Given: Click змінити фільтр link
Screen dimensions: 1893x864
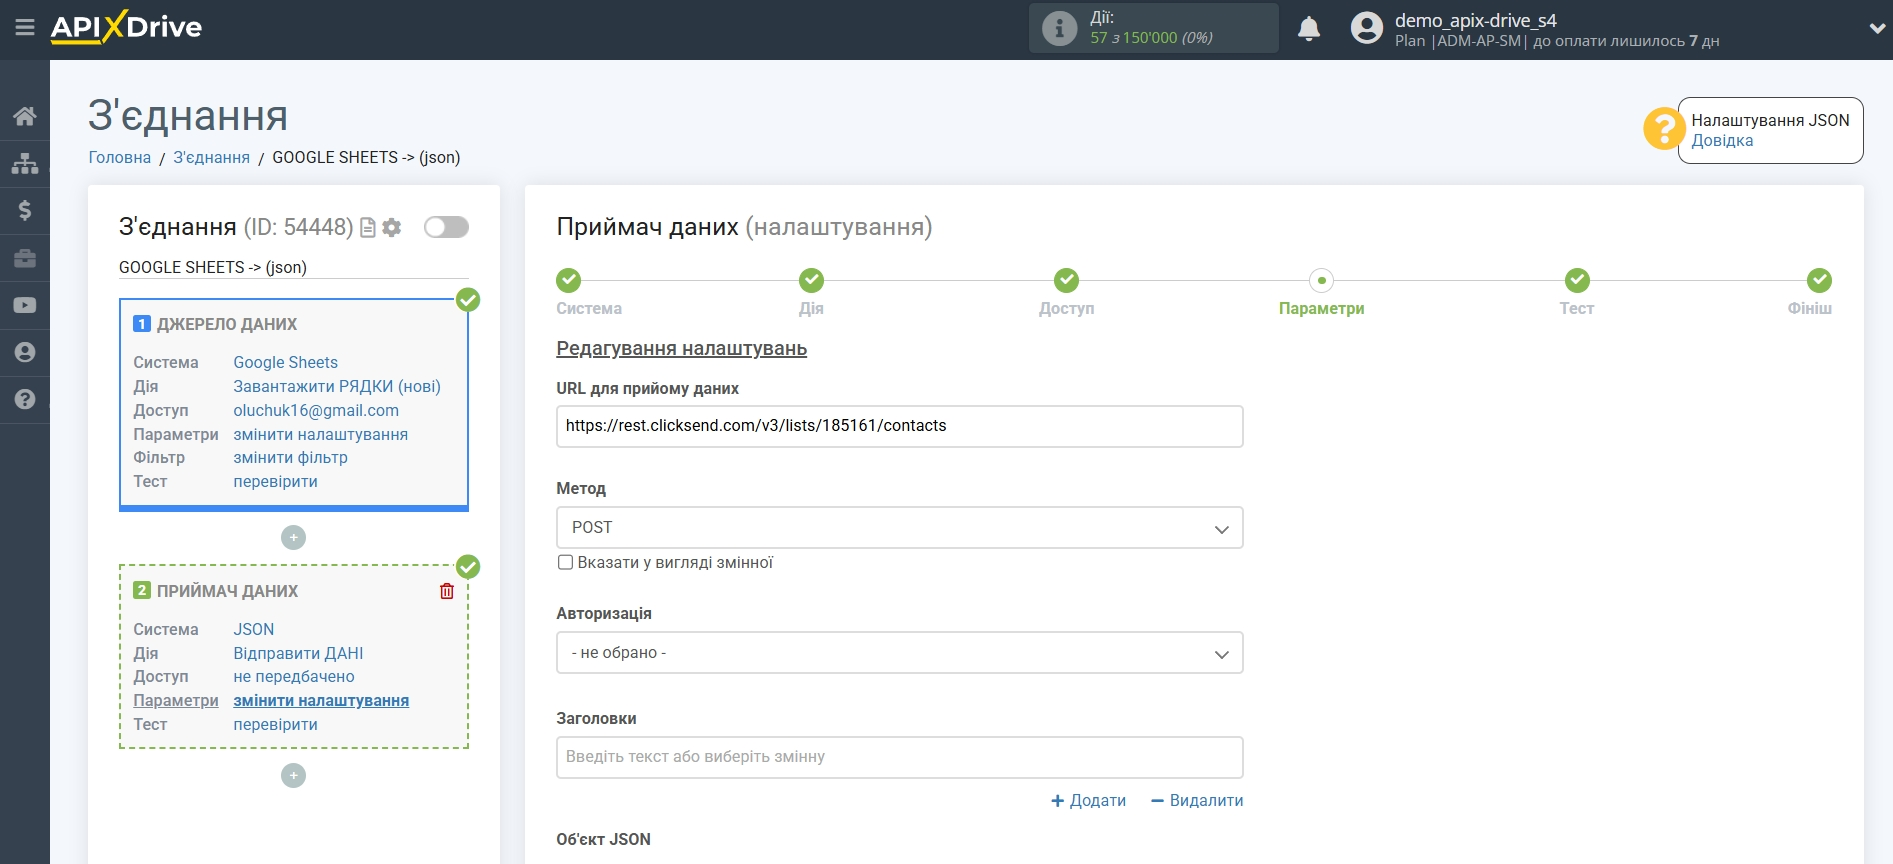Looking at the screenshot, I should pos(291,457).
